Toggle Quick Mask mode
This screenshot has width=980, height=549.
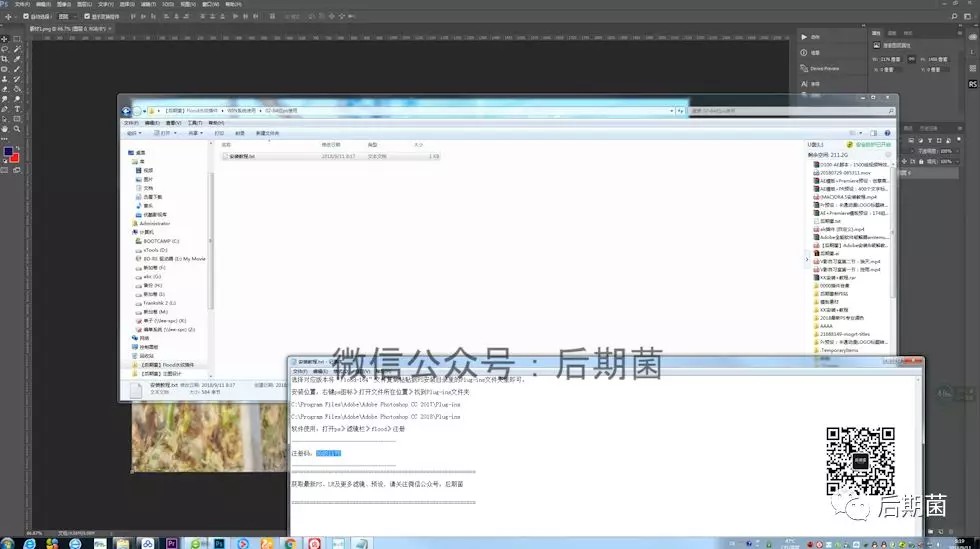coord(4,169)
